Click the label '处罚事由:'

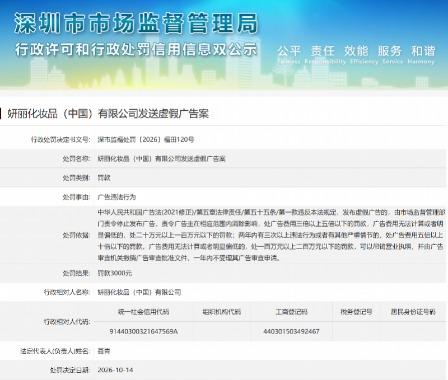(x=76, y=197)
